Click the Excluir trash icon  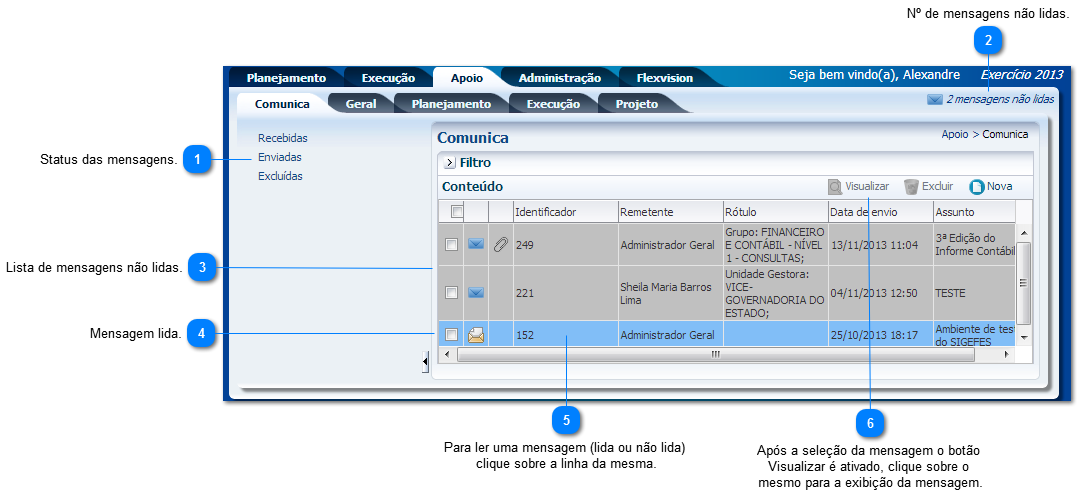point(911,187)
